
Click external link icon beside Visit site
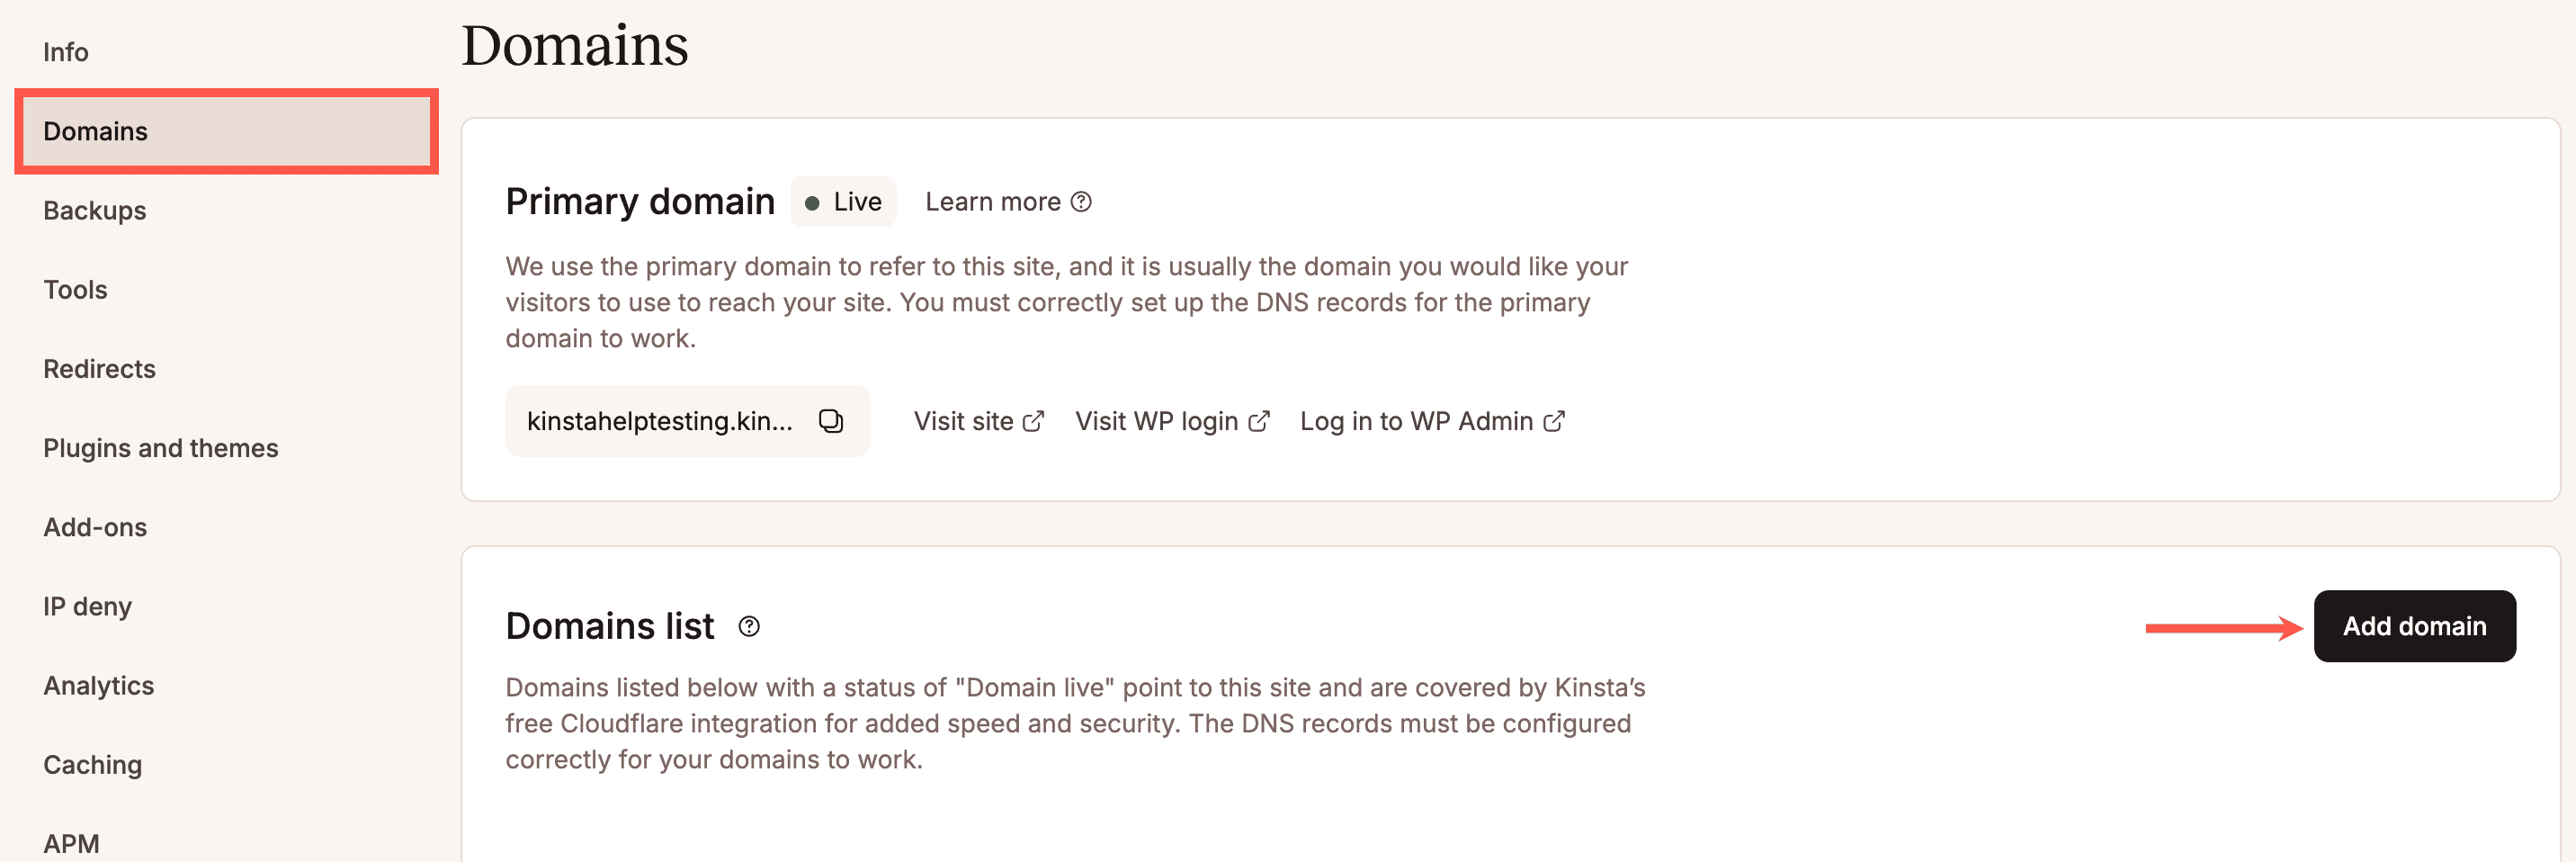click(x=1033, y=421)
